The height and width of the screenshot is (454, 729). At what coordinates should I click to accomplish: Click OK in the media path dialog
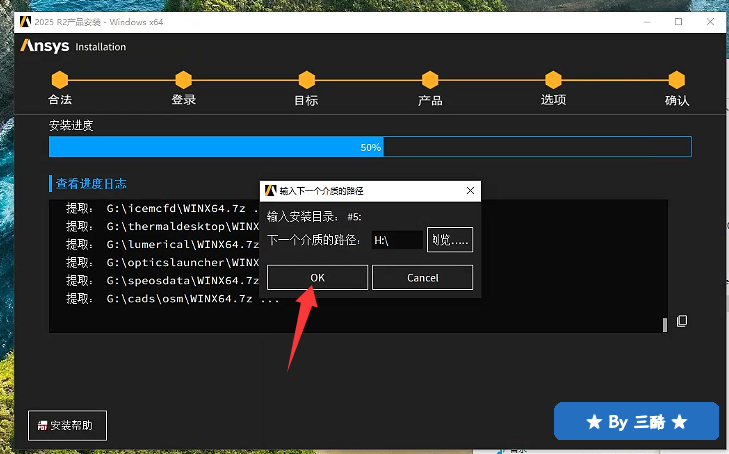(317, 277)
